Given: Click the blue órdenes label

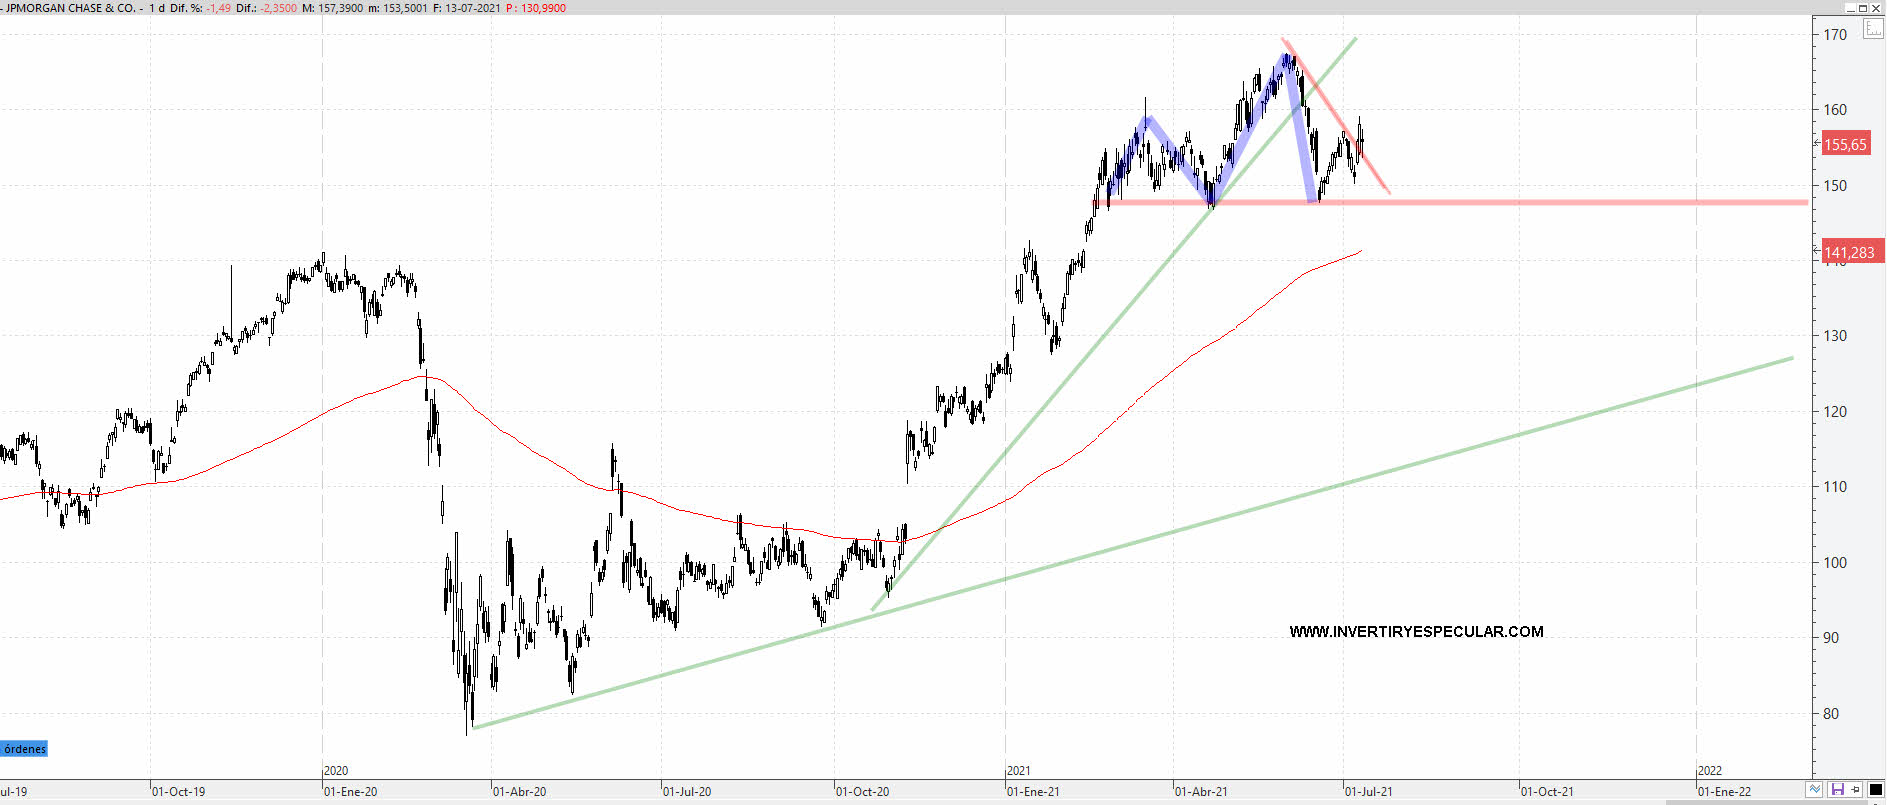Looking at the screenshot, I should coord(25,749).
